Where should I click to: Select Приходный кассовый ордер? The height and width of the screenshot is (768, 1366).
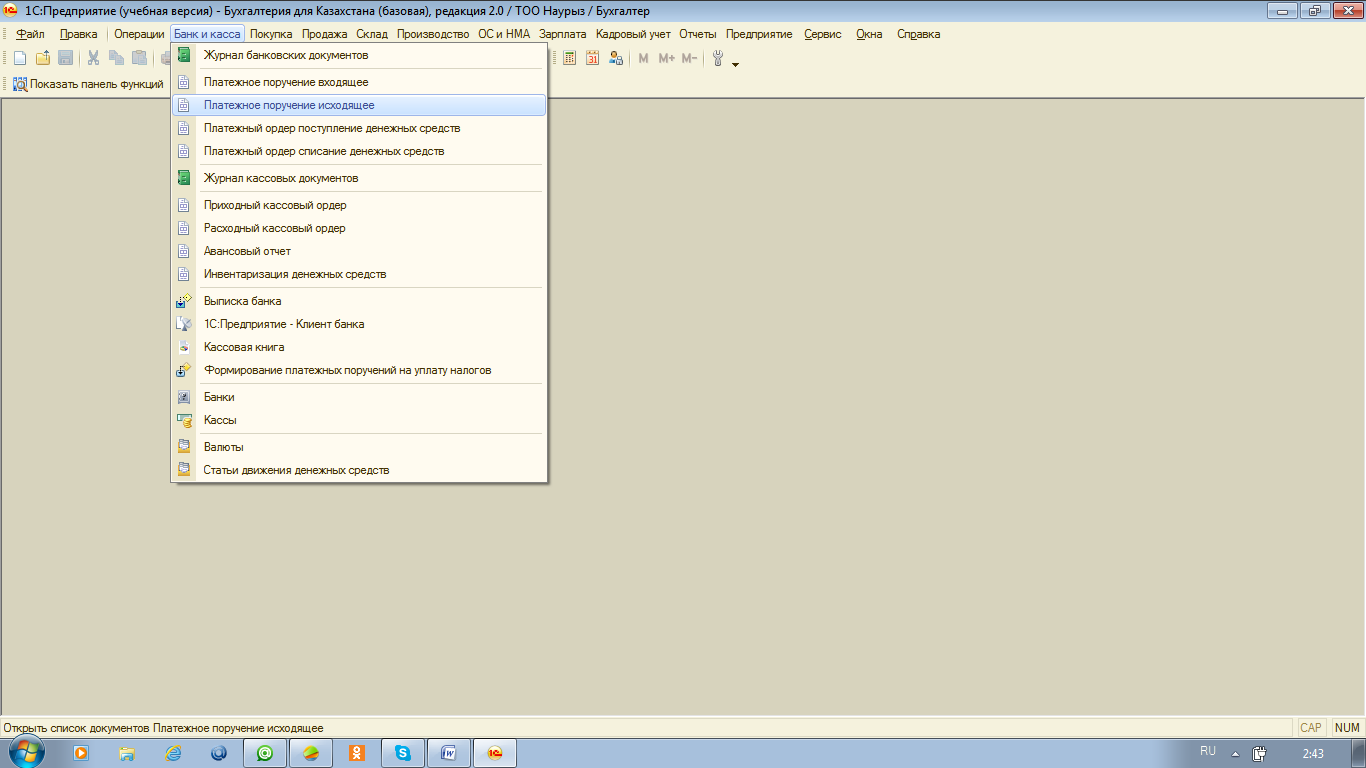pos(359,205)
